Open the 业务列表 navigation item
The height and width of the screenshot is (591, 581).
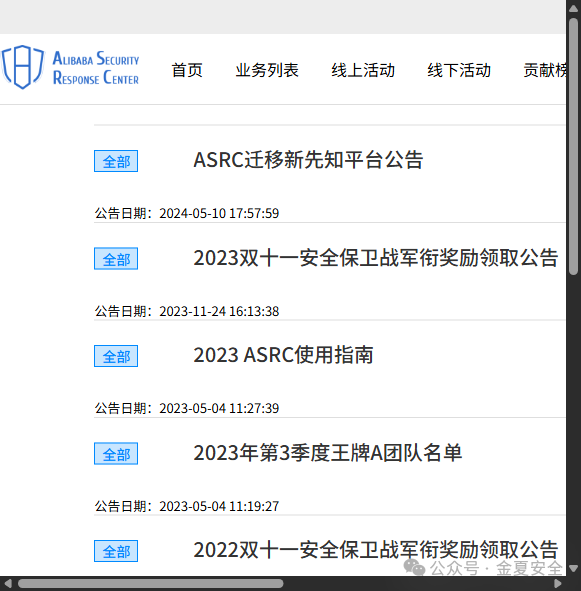coord(267,70)
